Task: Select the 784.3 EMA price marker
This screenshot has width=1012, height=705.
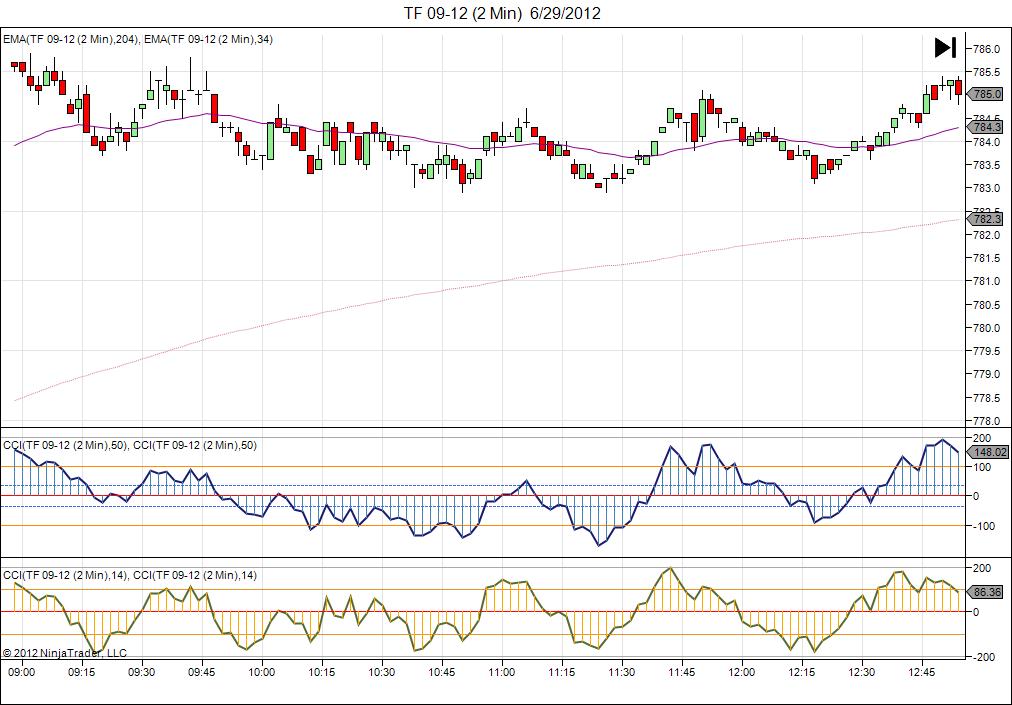Action: point(986,127)
